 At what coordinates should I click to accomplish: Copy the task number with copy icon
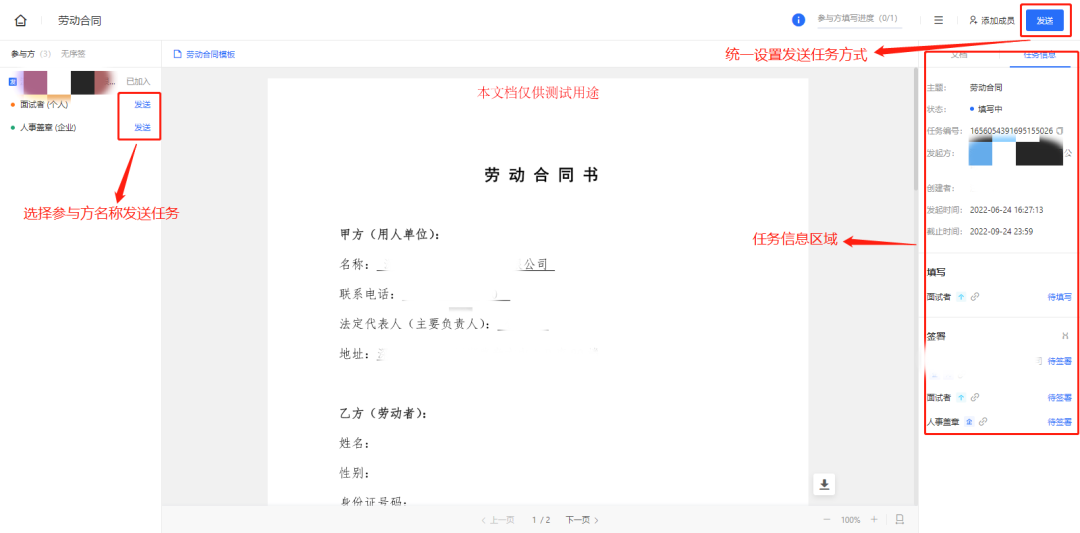point(1060,130)
